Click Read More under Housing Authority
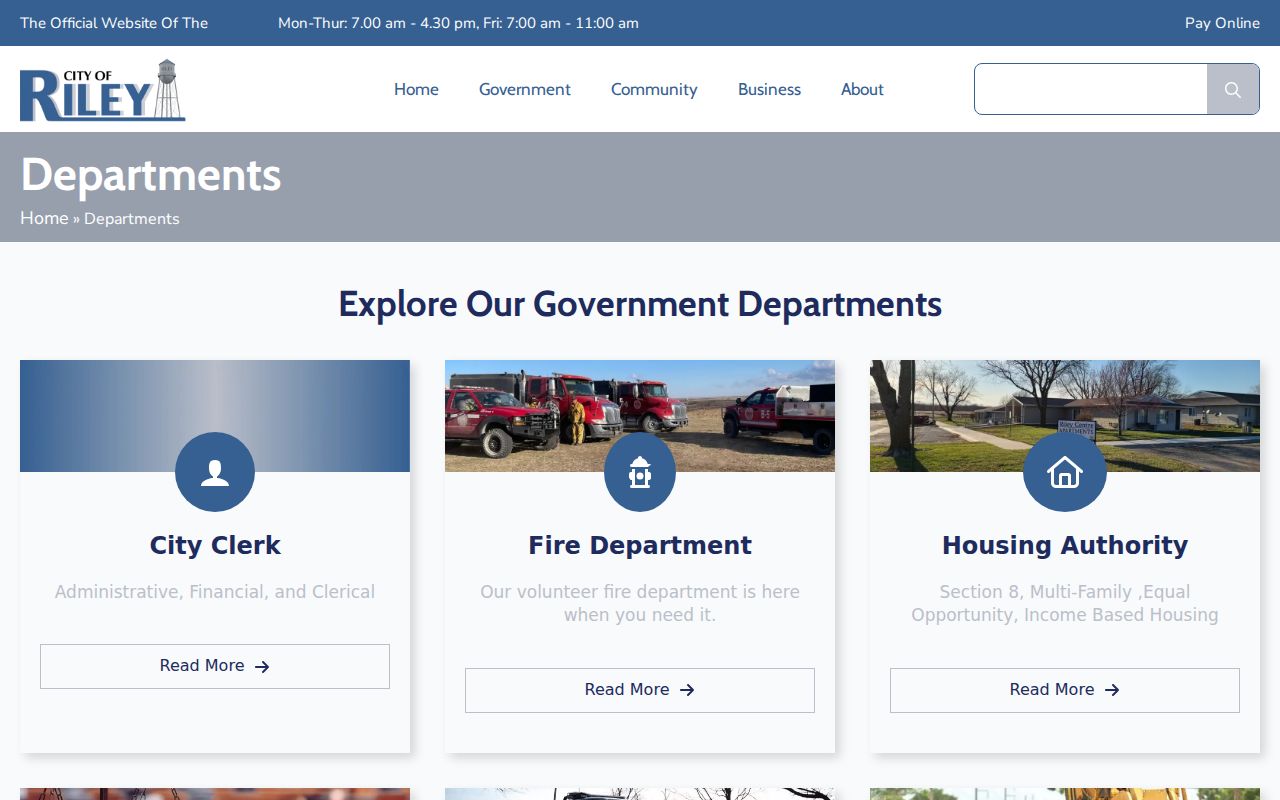The height and width of the screenshot is (800, 1280). [1065, 690]
